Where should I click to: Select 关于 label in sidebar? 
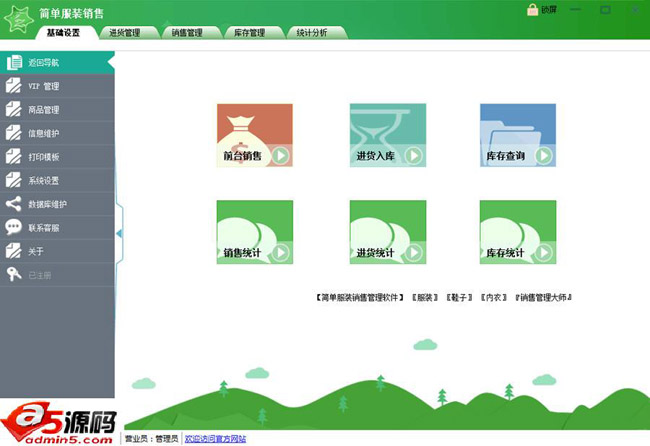(36, 252)
